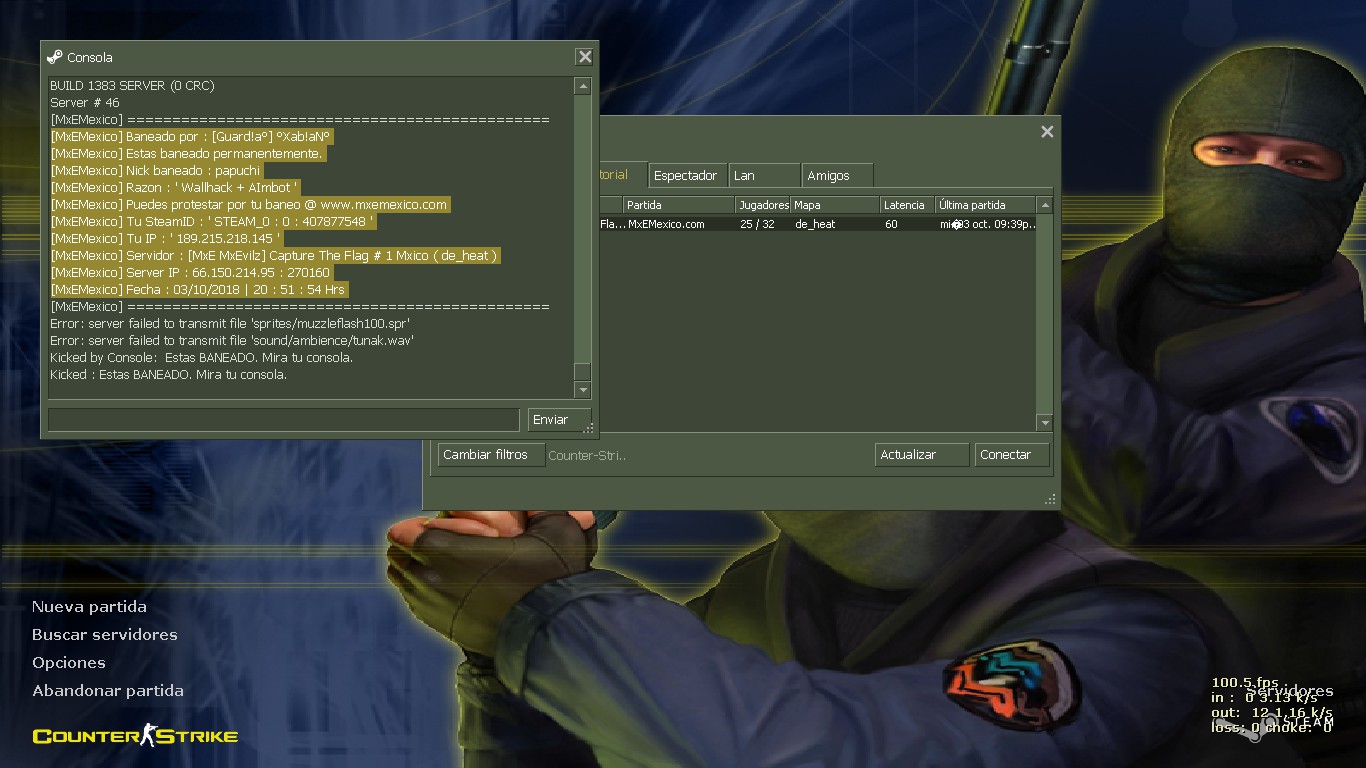Sort servers by Mapa column
Screen dimensions: 1366x768
click(x=835, y=205)
